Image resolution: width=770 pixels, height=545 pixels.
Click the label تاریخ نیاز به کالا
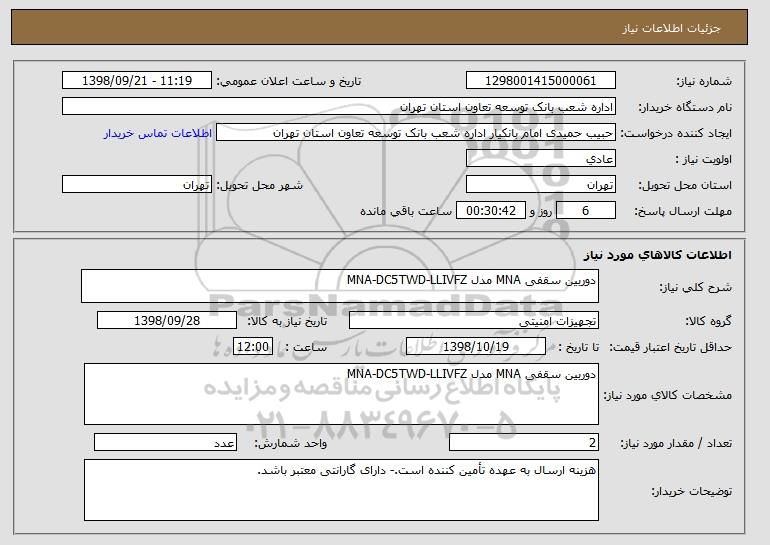287,321
